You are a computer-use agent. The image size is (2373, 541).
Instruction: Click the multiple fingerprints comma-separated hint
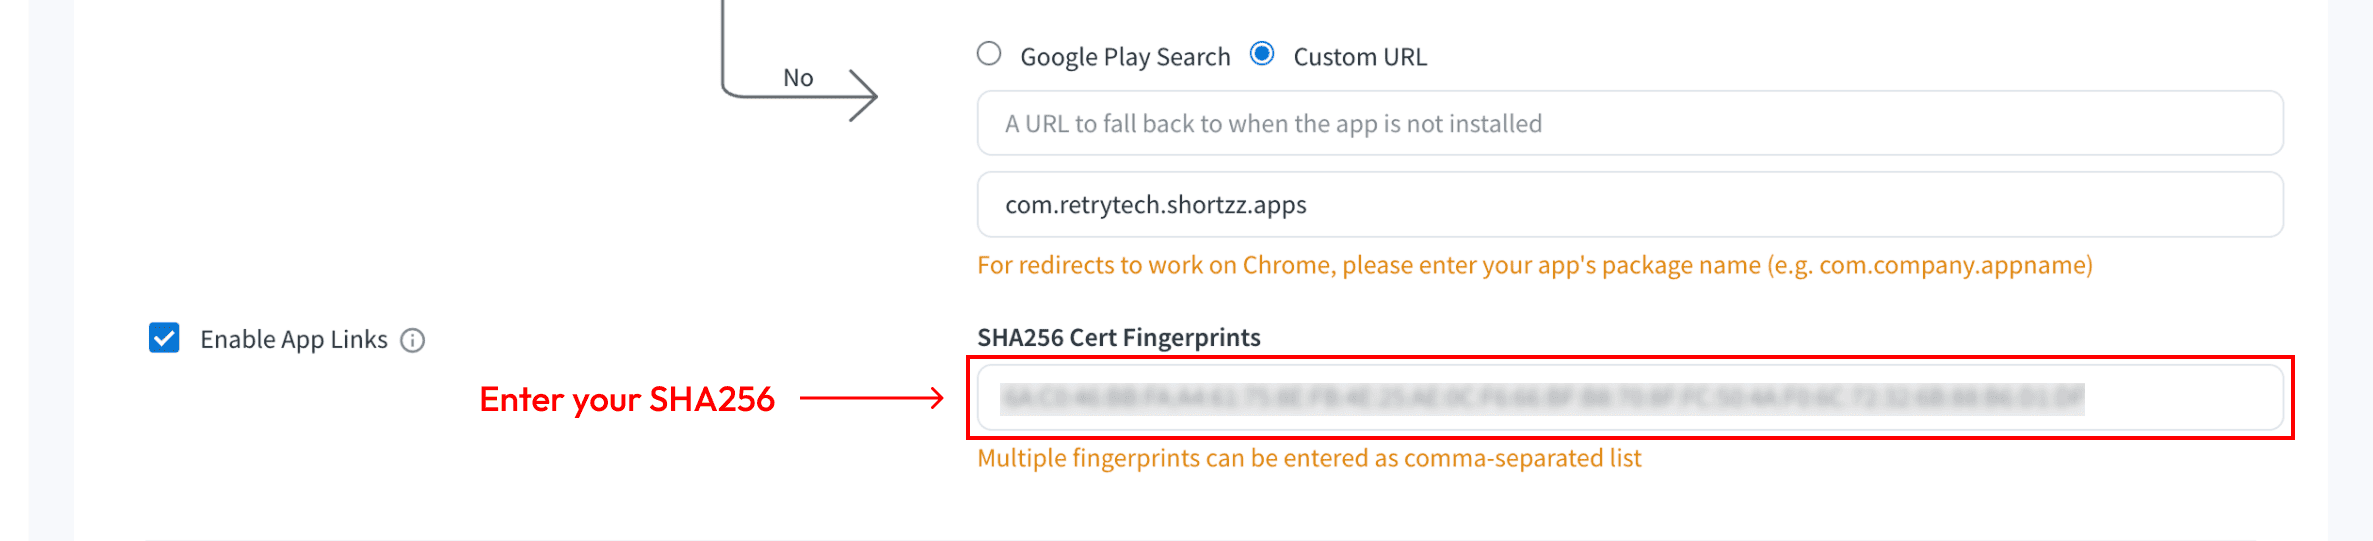click(1308, 458)
